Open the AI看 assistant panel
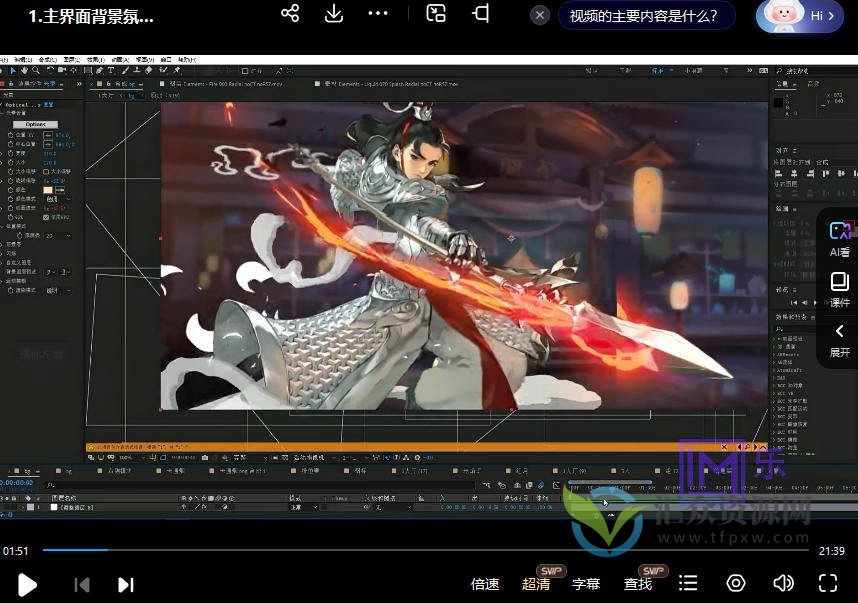 (839, 238)
